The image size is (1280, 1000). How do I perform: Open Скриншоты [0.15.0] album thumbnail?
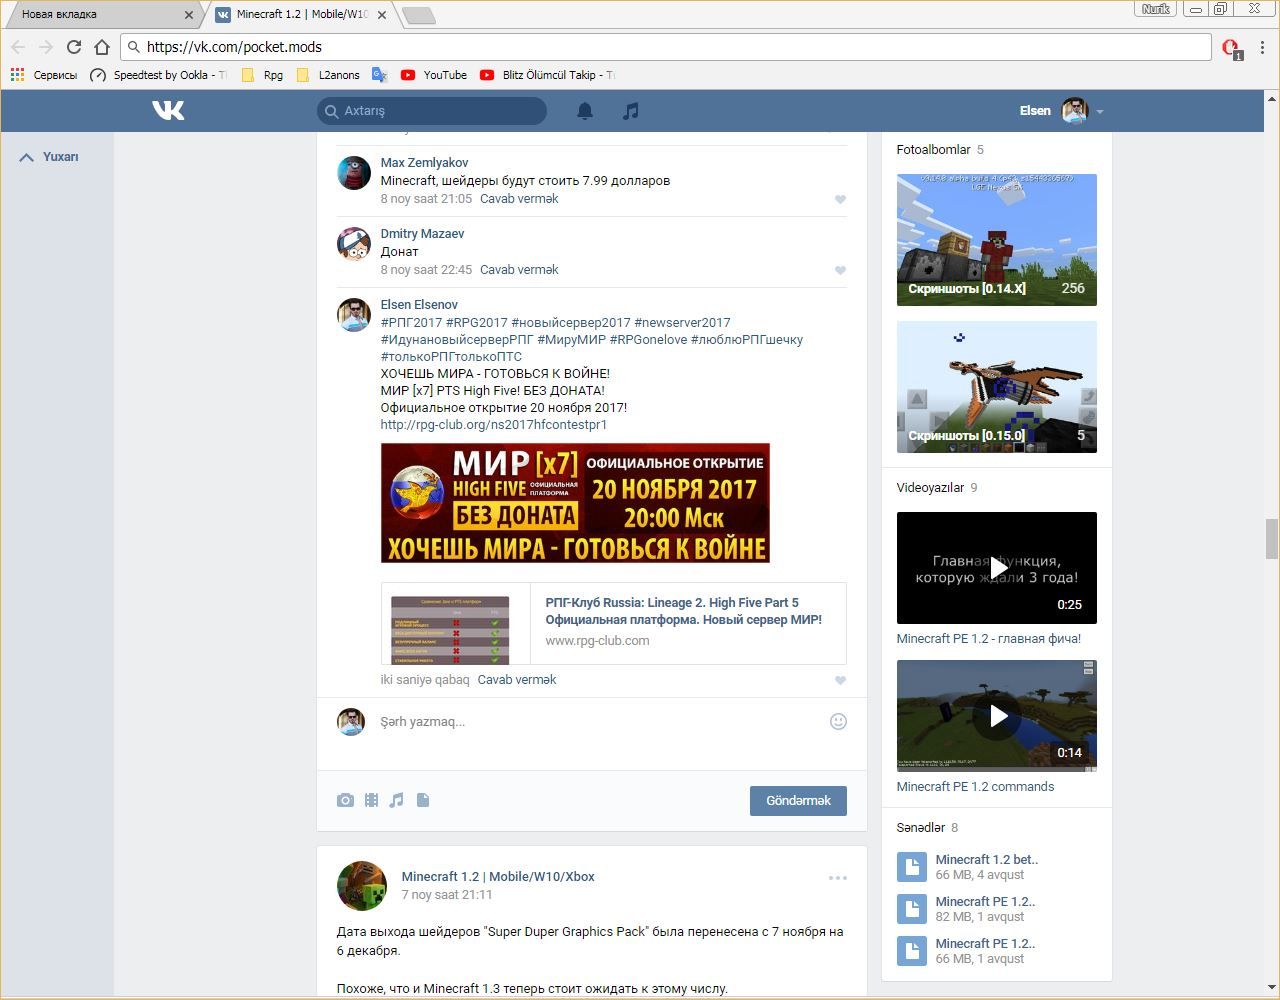pos(997,387)
